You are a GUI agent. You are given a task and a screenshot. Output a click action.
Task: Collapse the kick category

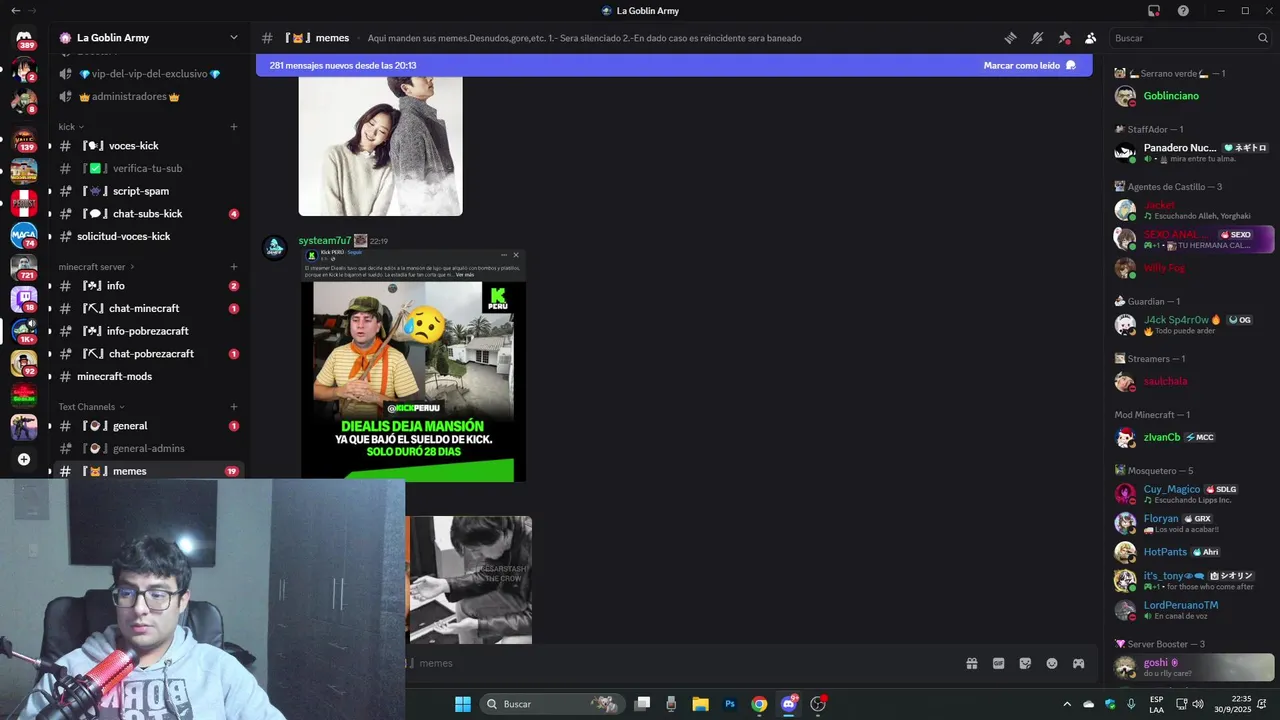(70, 127)
